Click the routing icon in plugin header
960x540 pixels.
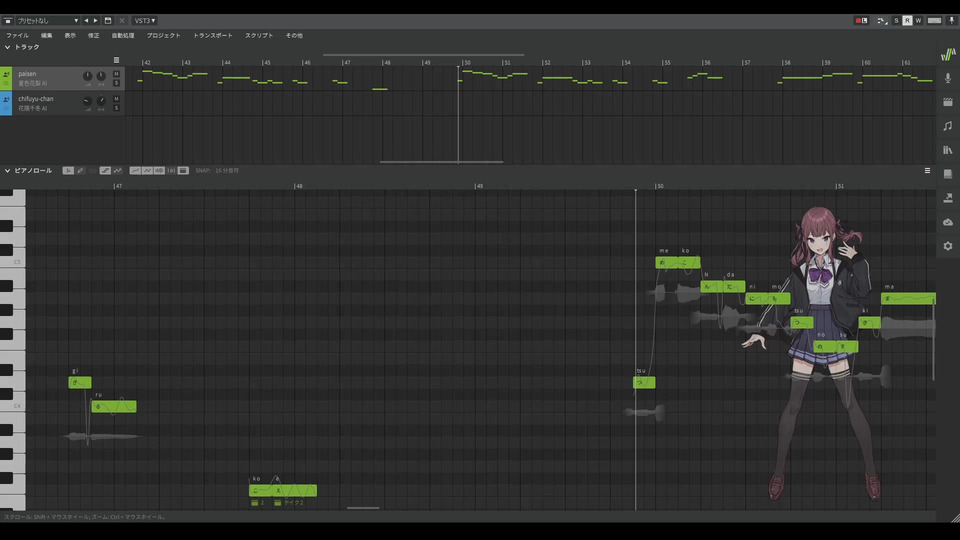tap(882, 20)
